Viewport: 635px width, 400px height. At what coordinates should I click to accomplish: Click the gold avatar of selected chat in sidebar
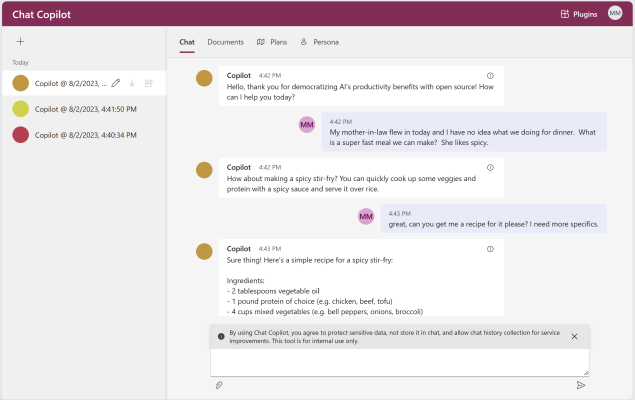click(x=20, y=83)
